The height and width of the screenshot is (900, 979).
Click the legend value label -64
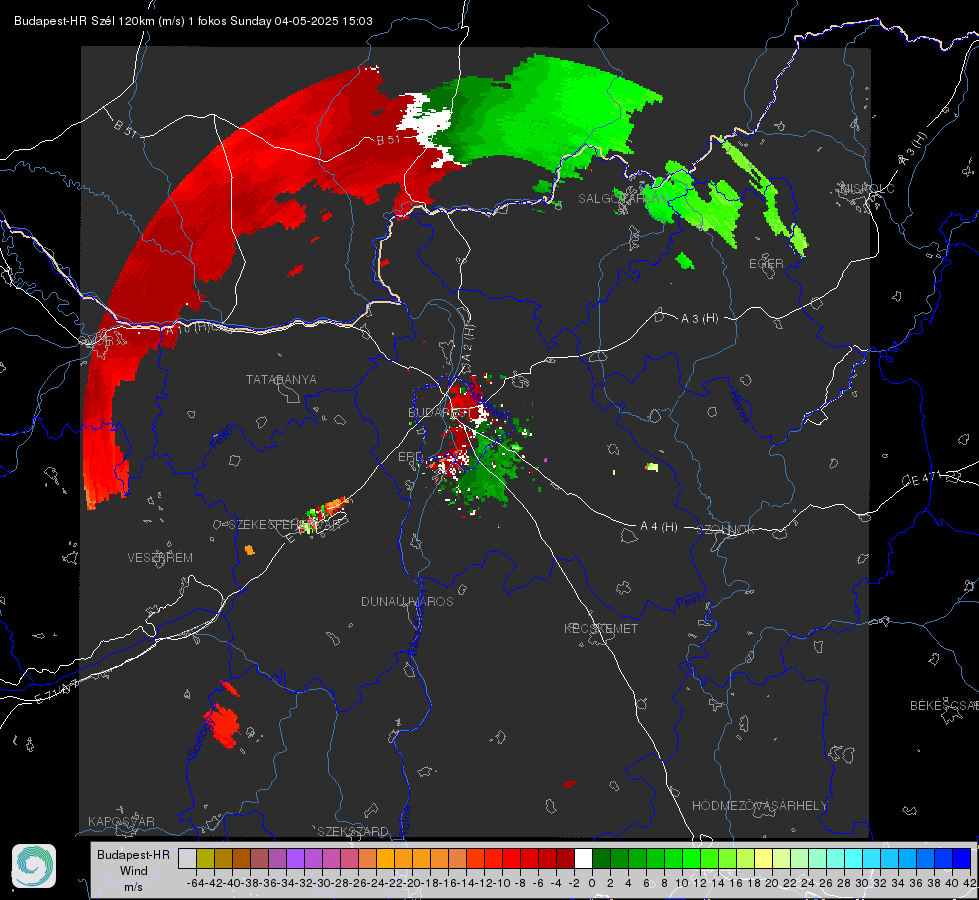point(196,883)
